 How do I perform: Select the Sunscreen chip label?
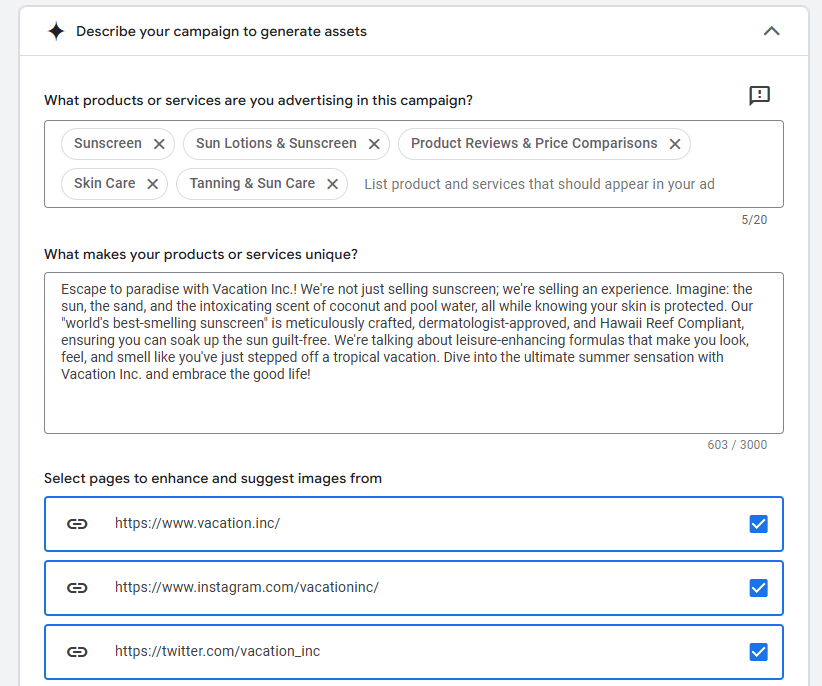(x=108, y=144)
